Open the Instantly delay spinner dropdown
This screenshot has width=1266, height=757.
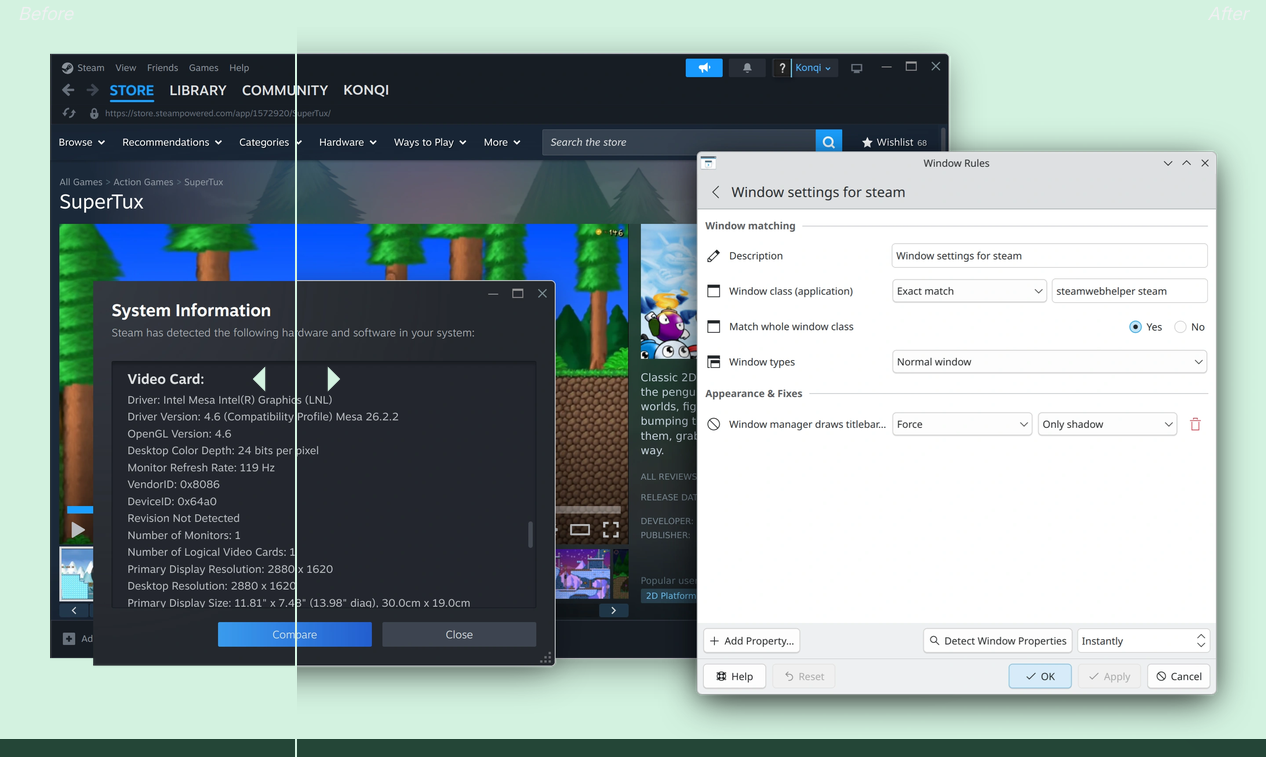coord(1144,641)
